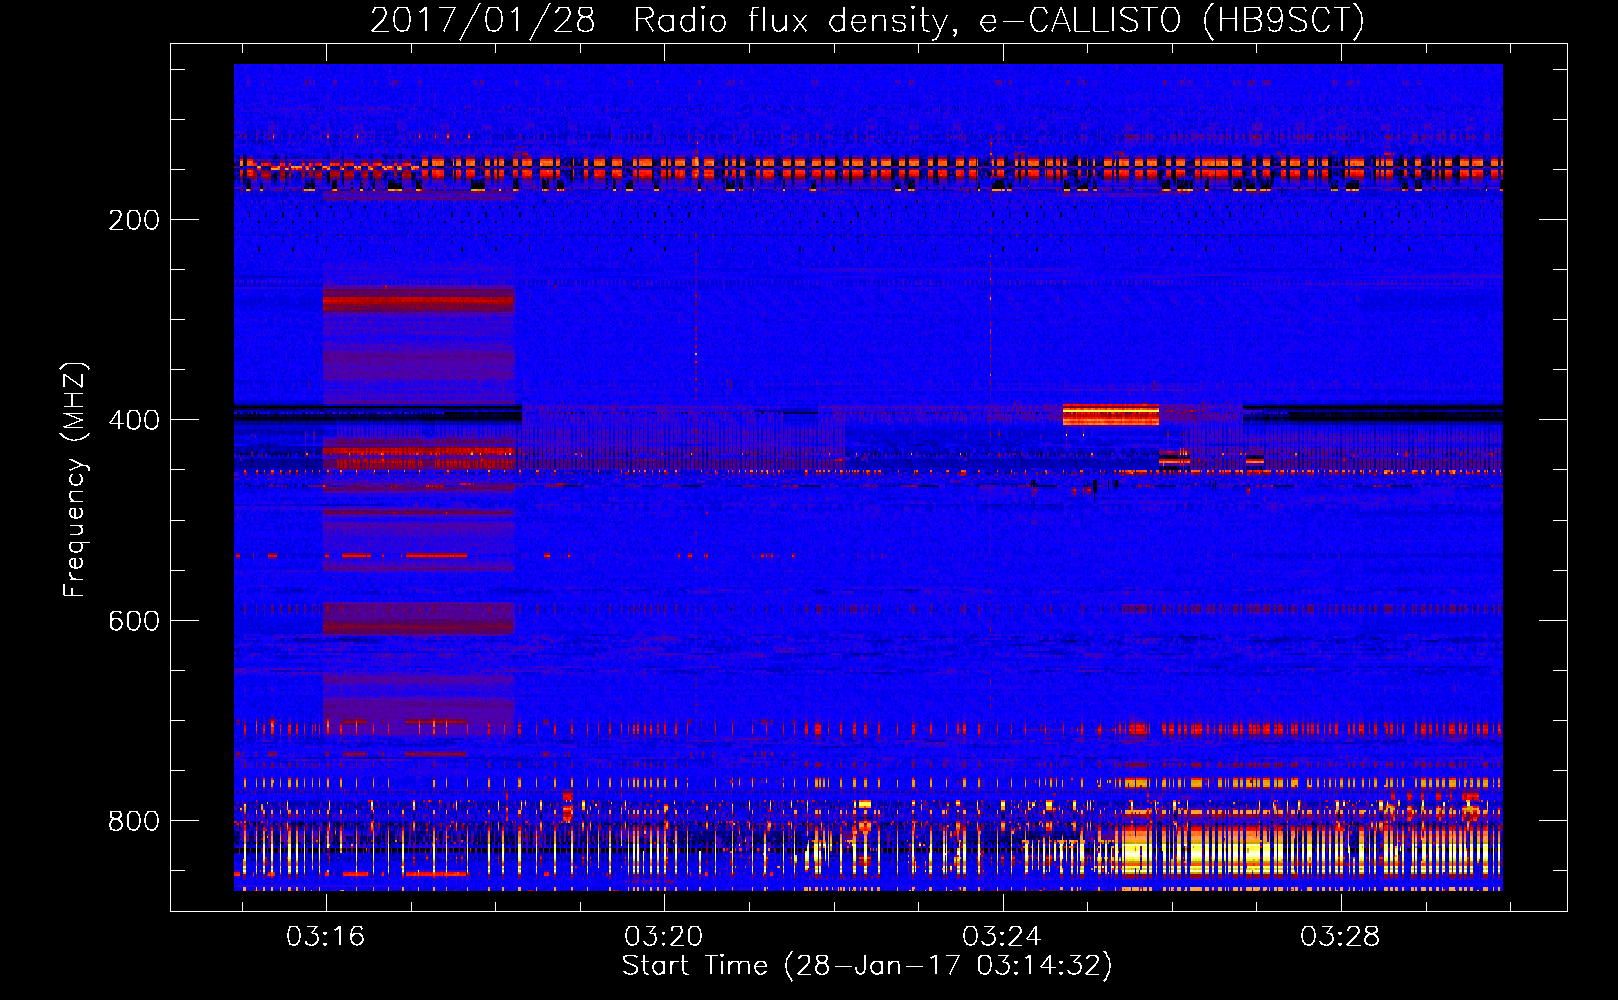The width and height of the screenshot is (1618, 1000).
Task: Click the red band near 280 MHz at 03:17
Action: (419, 299)
